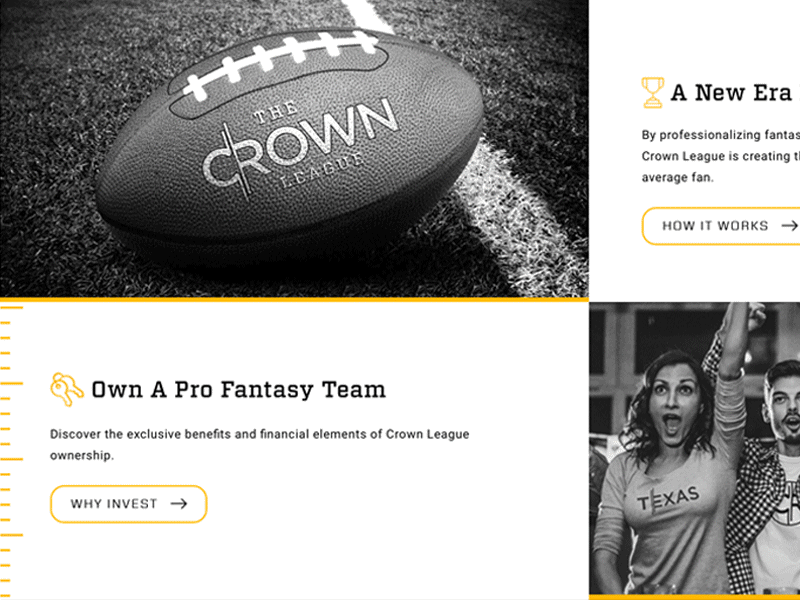Click the trophy icon beside A New Era

(x=652, y=93)
